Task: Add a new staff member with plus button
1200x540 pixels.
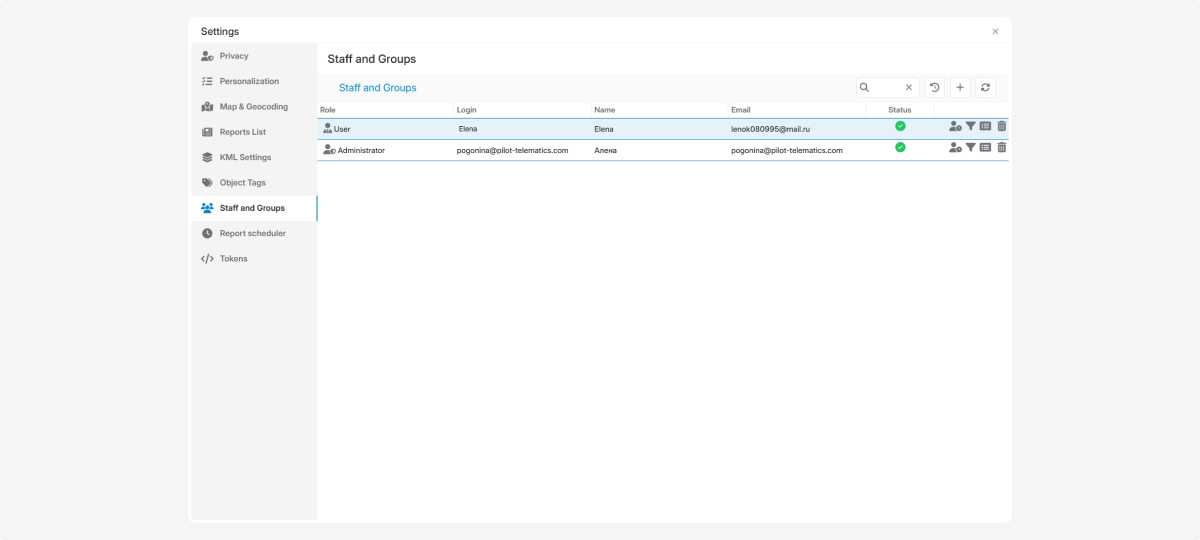Action: click(960, 88)
